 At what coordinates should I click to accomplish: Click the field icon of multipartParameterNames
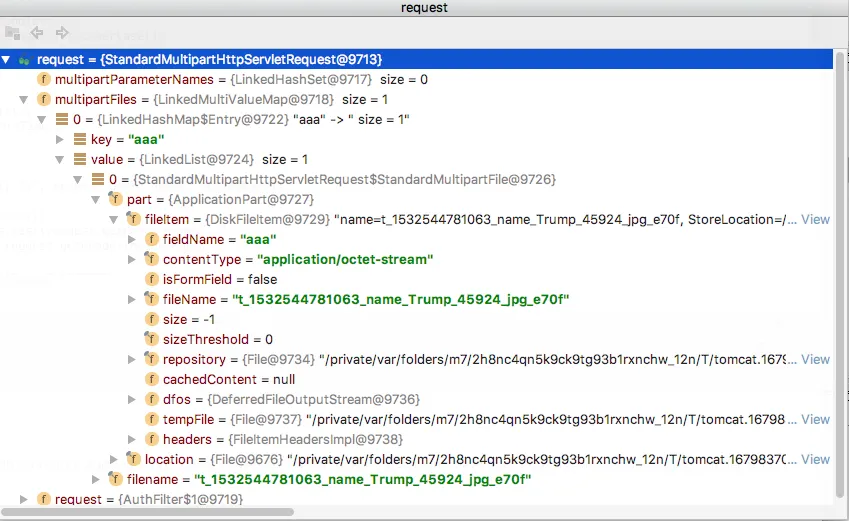click(44, 80)
